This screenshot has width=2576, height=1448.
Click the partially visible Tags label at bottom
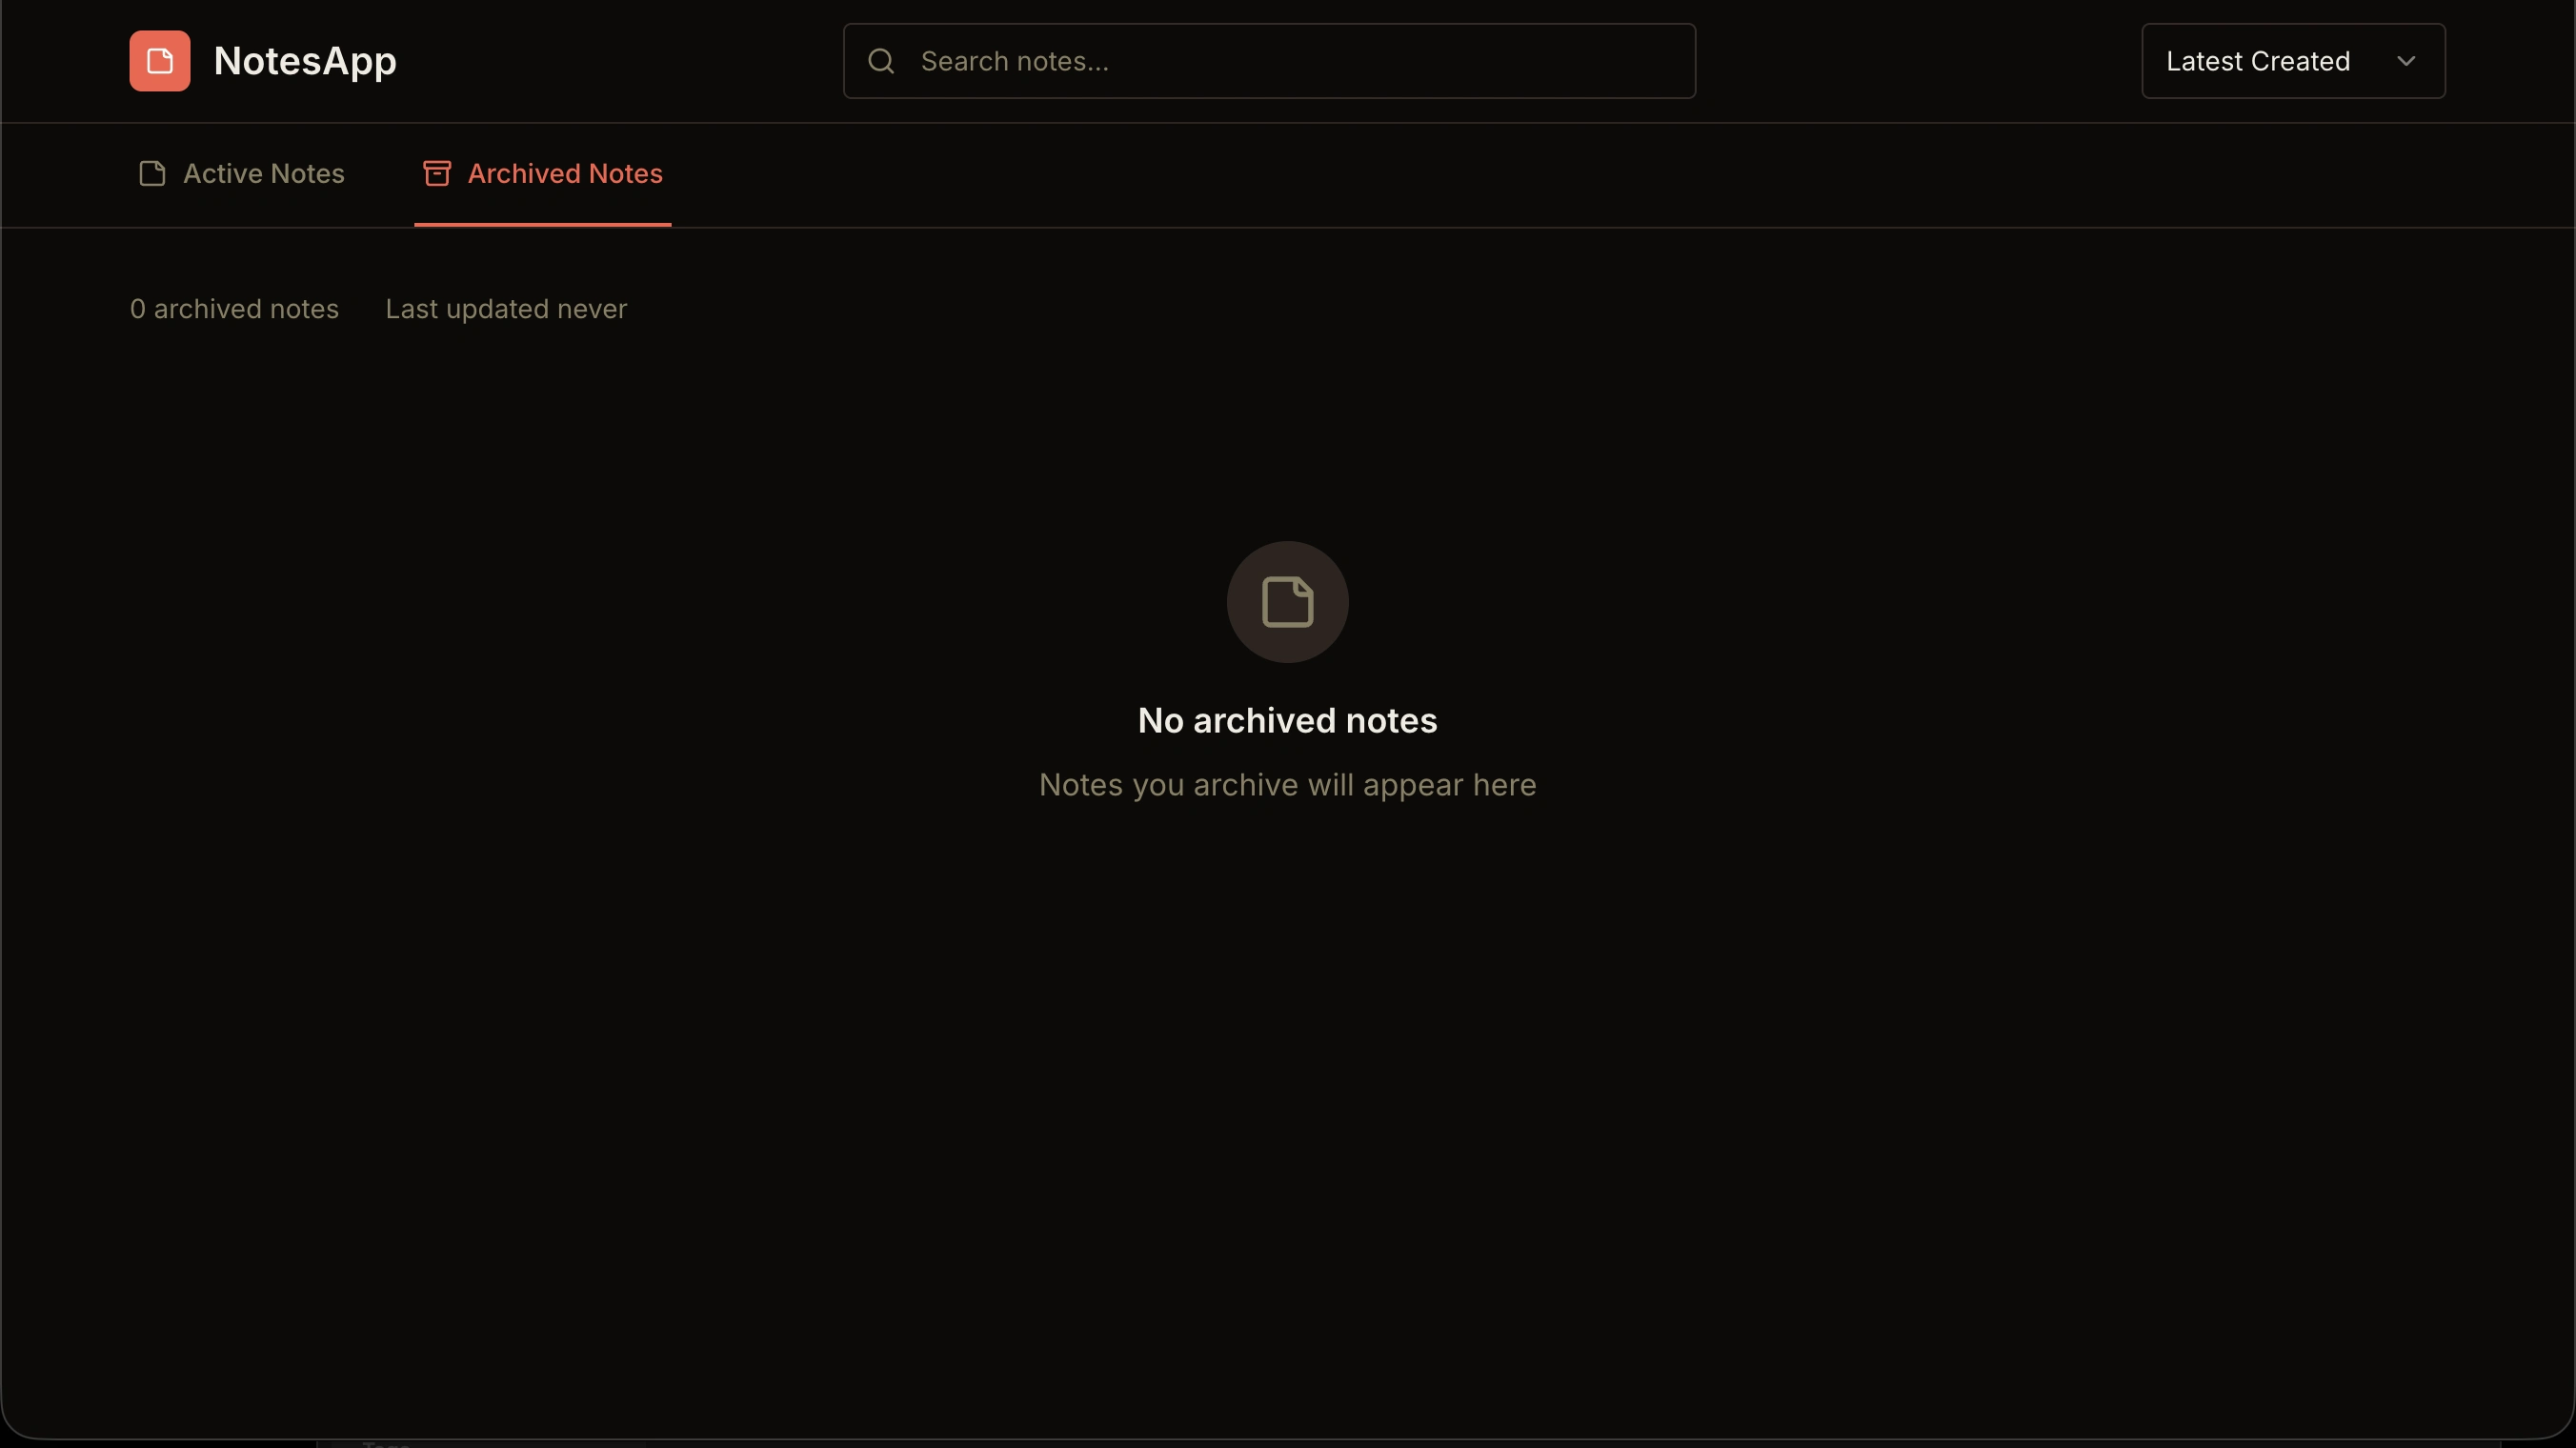pos(386,1444)
